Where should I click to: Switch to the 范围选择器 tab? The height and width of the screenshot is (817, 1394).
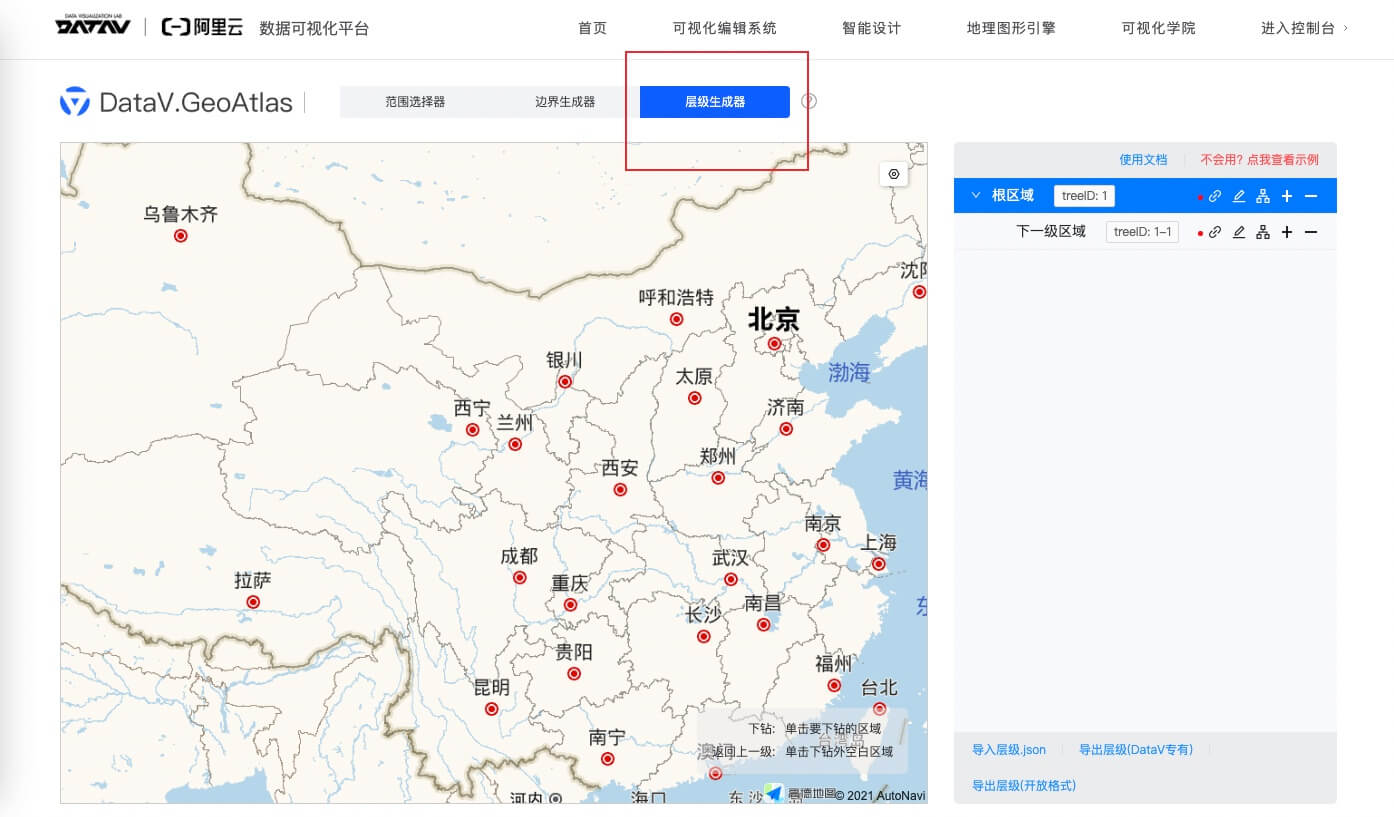coord(415,102)
